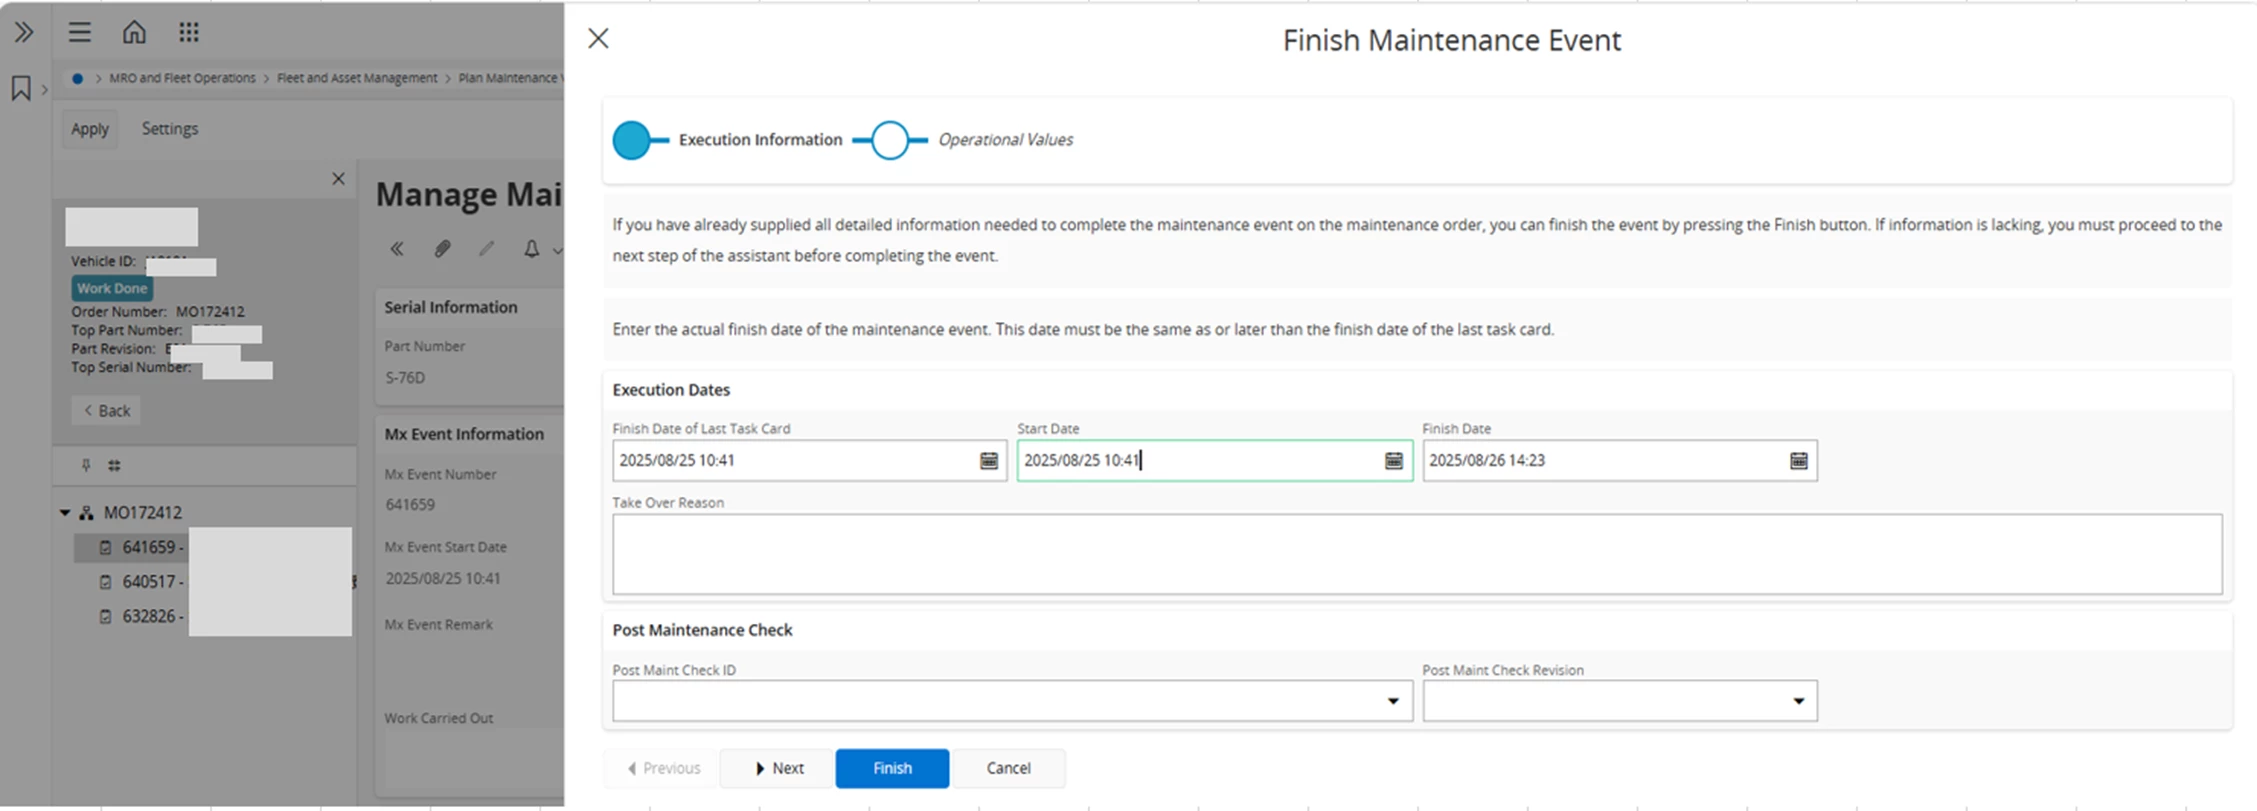2257x811 pixels.
Task: Select the Operational Values wizard step
Action: pos(1004,140)
